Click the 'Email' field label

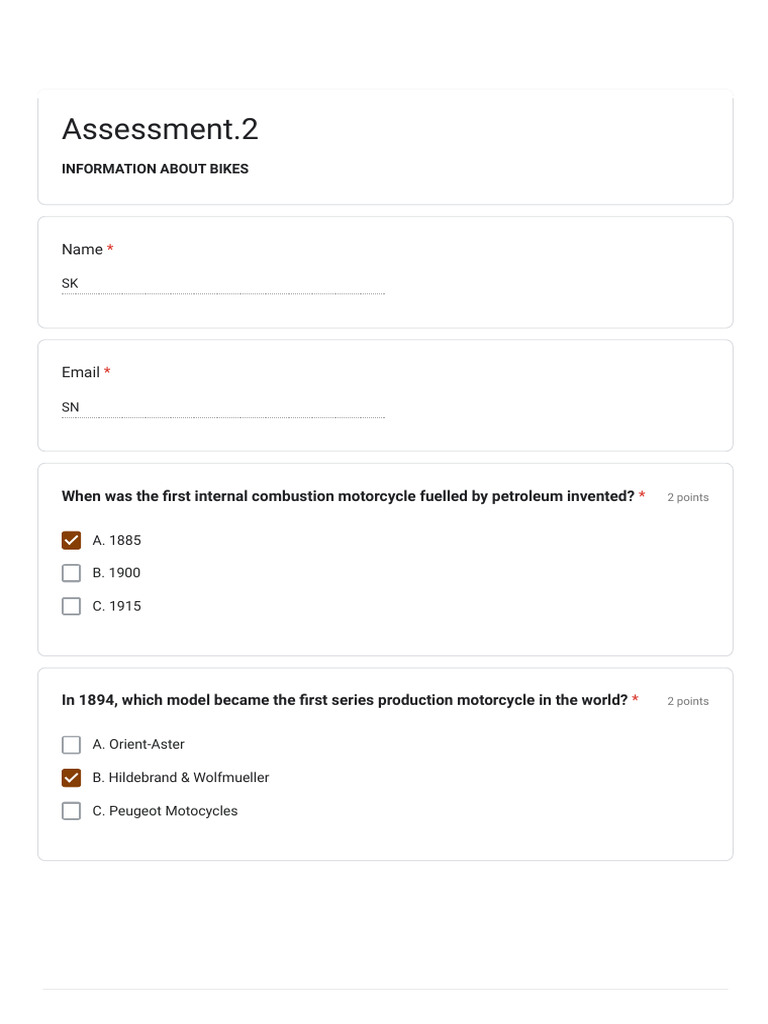(x=81, y=372)
